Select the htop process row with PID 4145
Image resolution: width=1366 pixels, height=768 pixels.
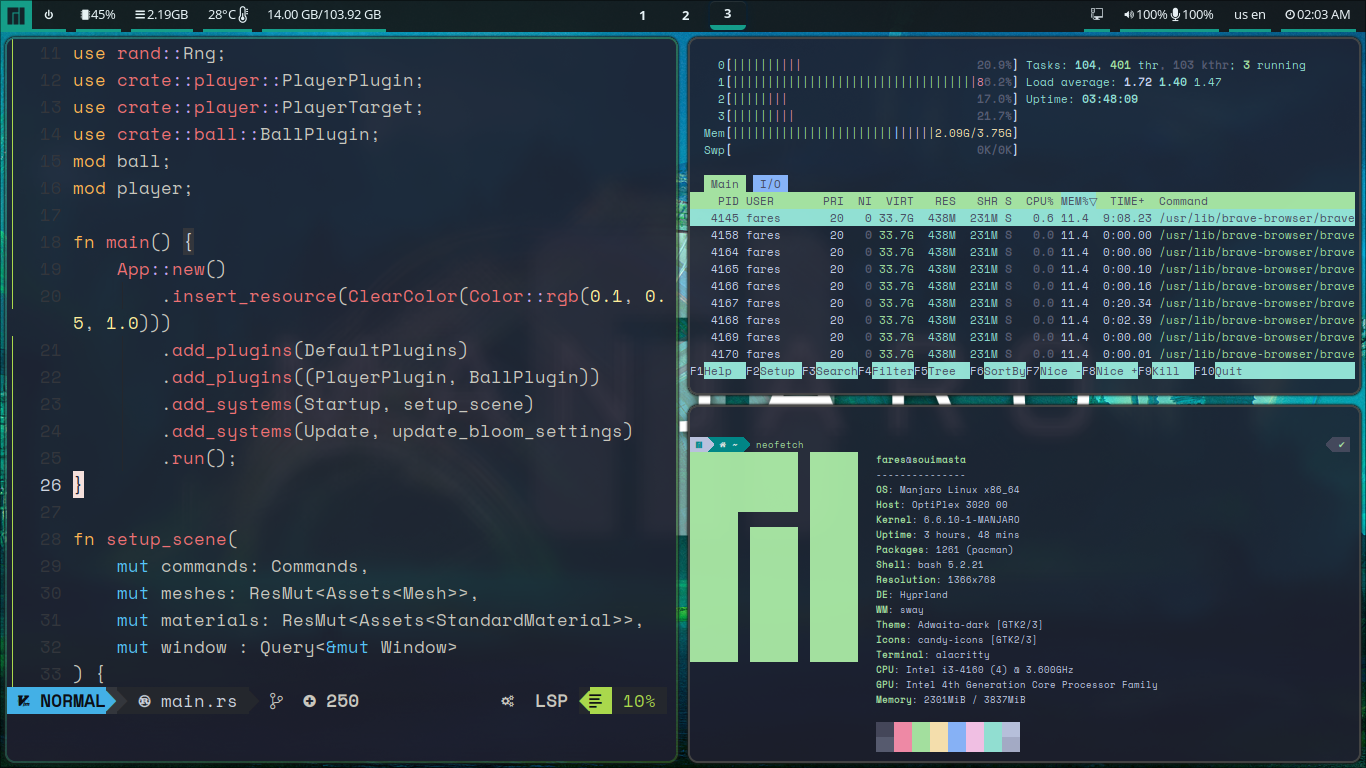1022,218
